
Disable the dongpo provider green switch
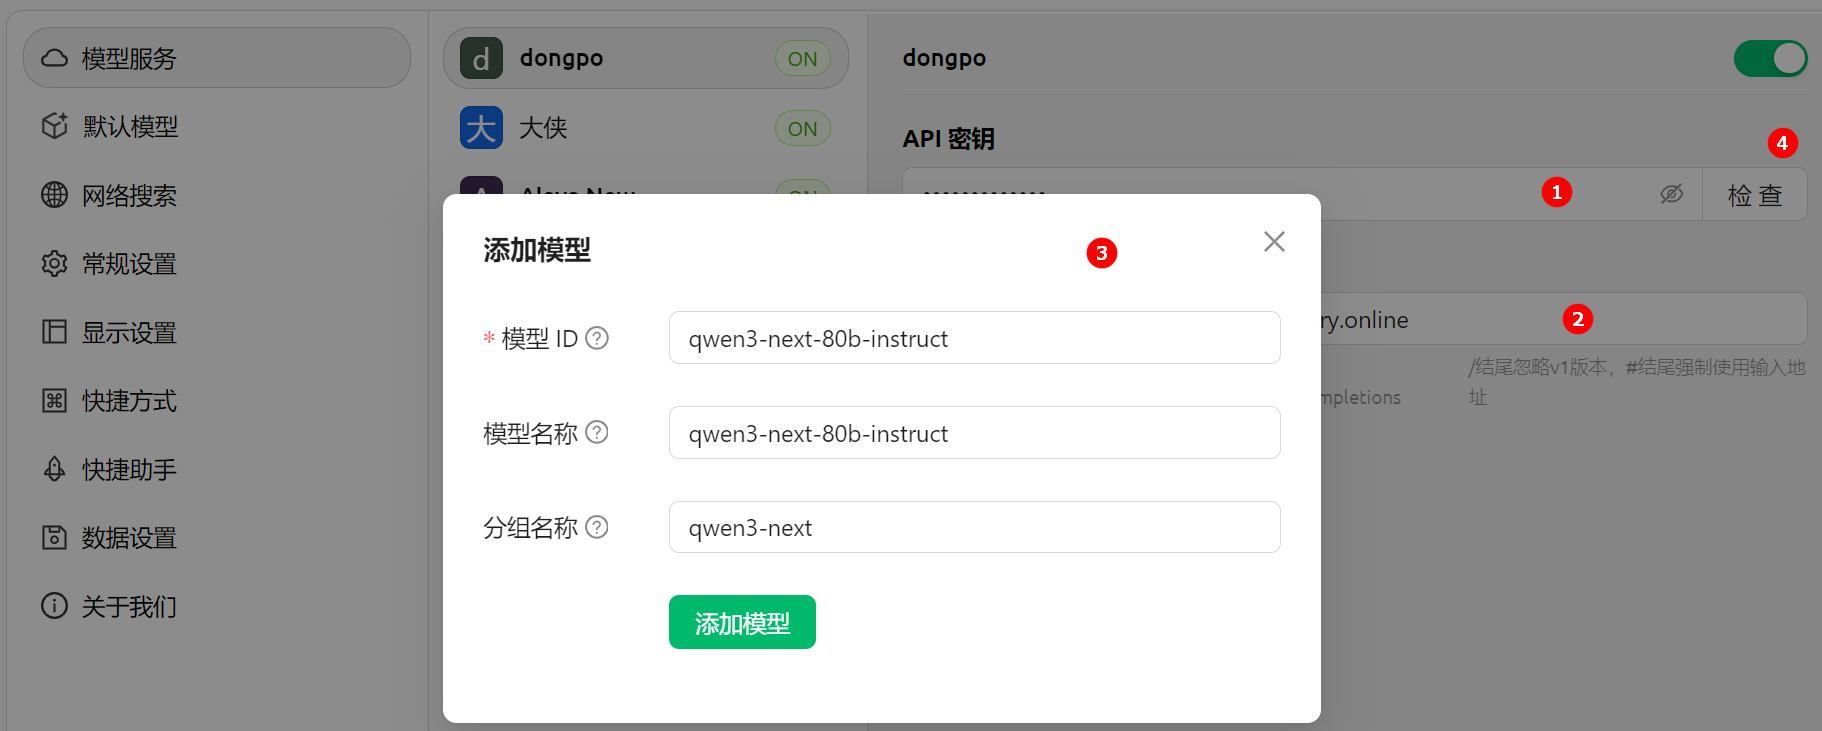click(1769, 58)
